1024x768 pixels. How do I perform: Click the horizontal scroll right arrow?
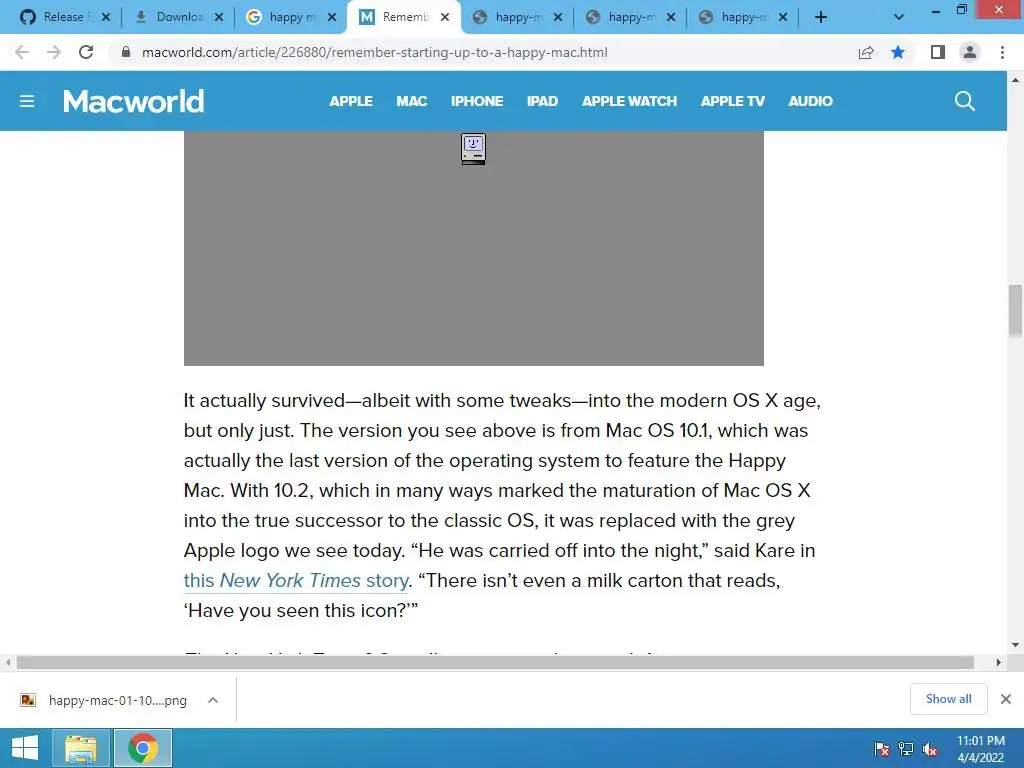tap(998, 662)
